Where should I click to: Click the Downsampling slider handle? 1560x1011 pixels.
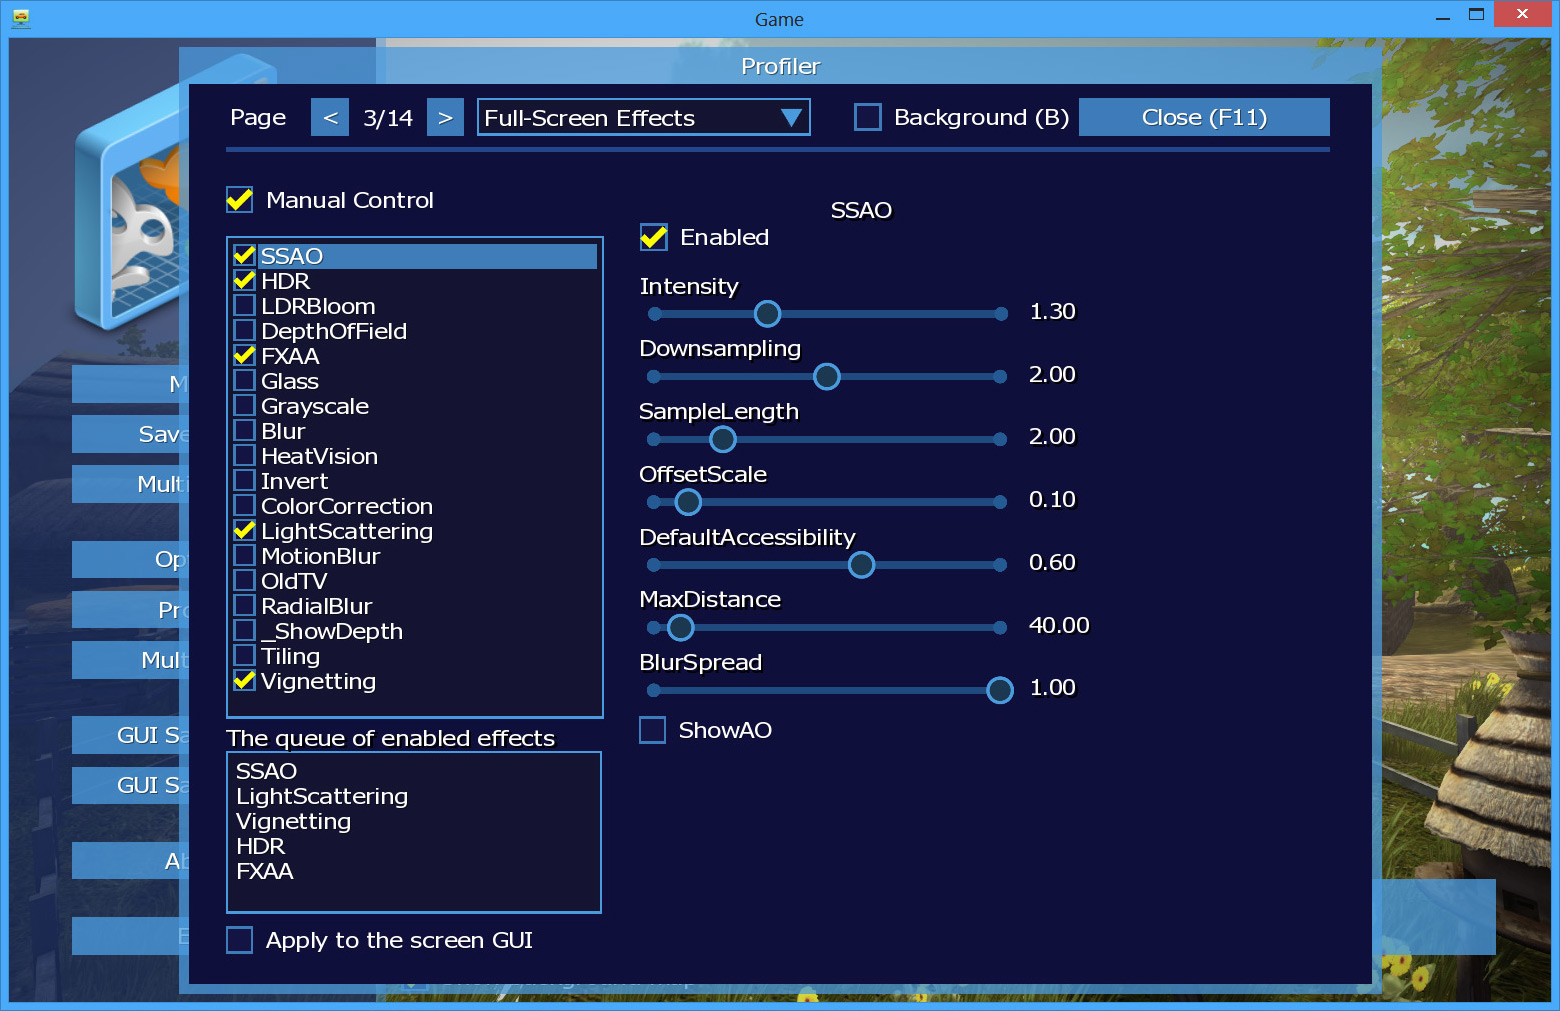click(x=827, y=377)
